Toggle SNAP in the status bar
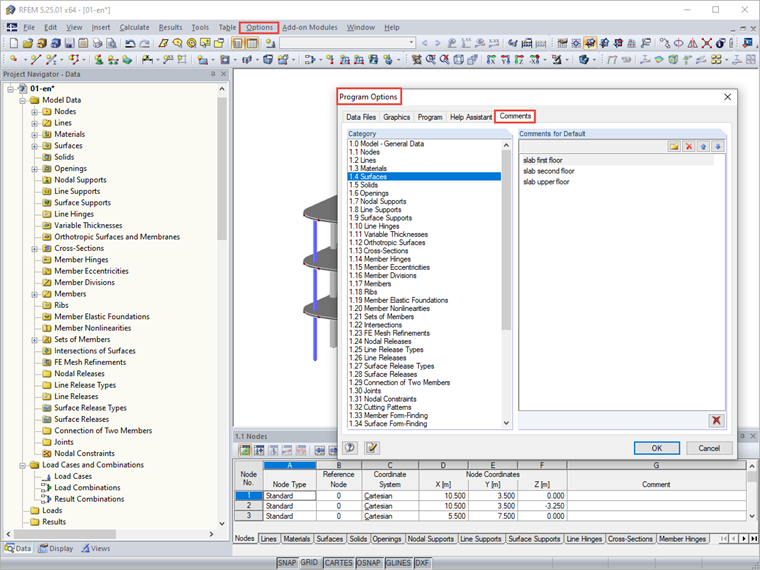This screenshot has height=570, width=760. pyautogui.click(x=286, y=563)
